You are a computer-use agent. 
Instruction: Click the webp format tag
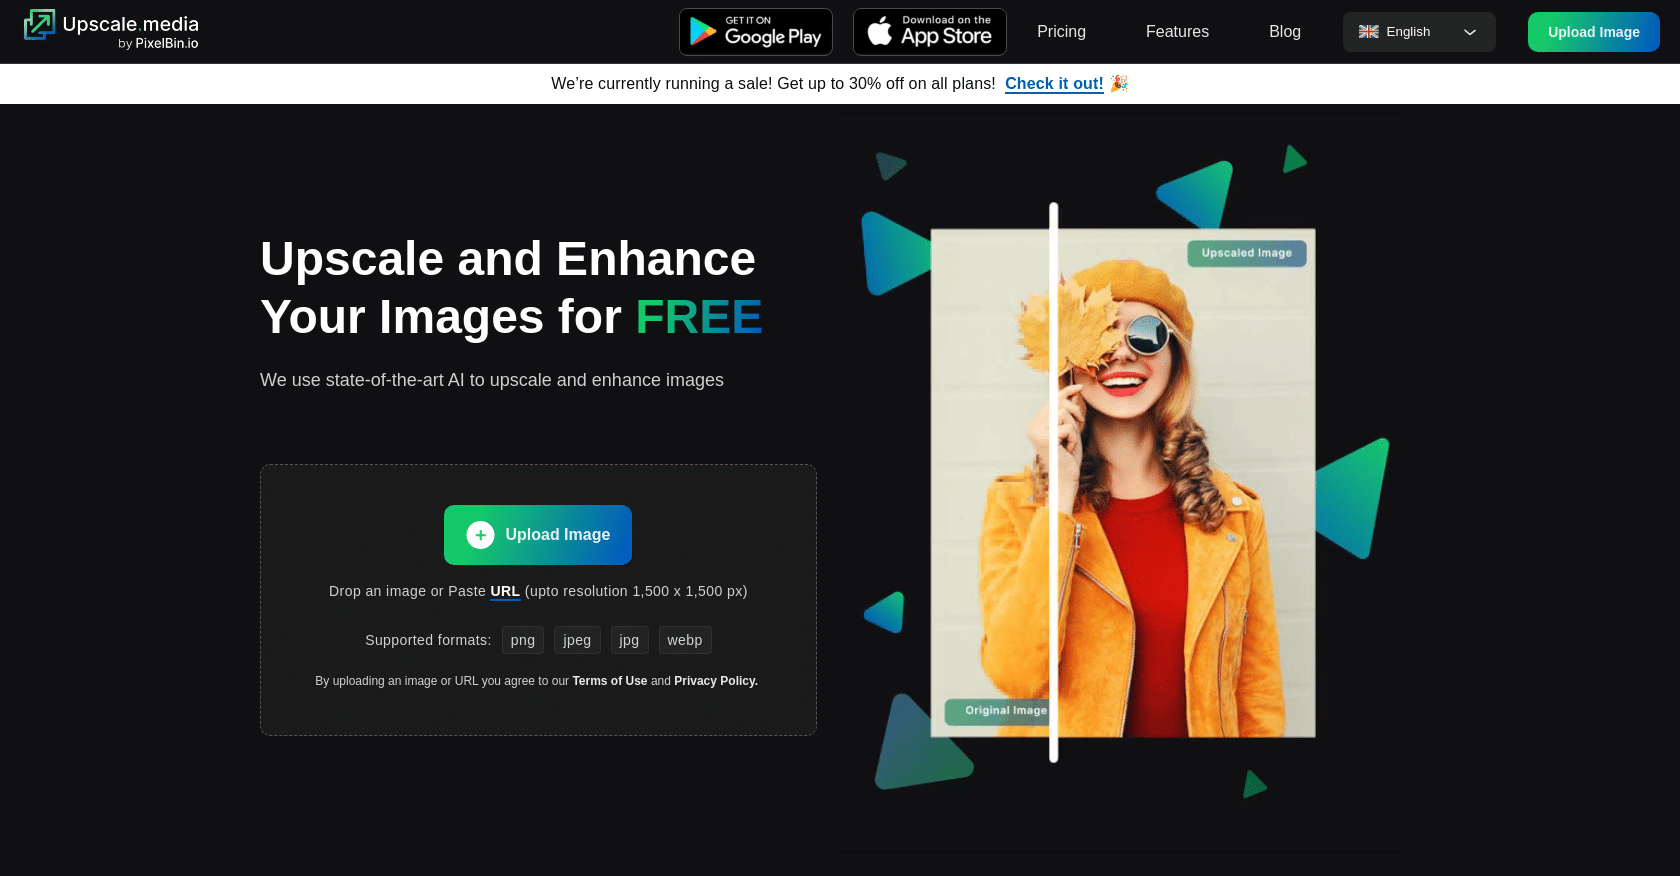685,640
